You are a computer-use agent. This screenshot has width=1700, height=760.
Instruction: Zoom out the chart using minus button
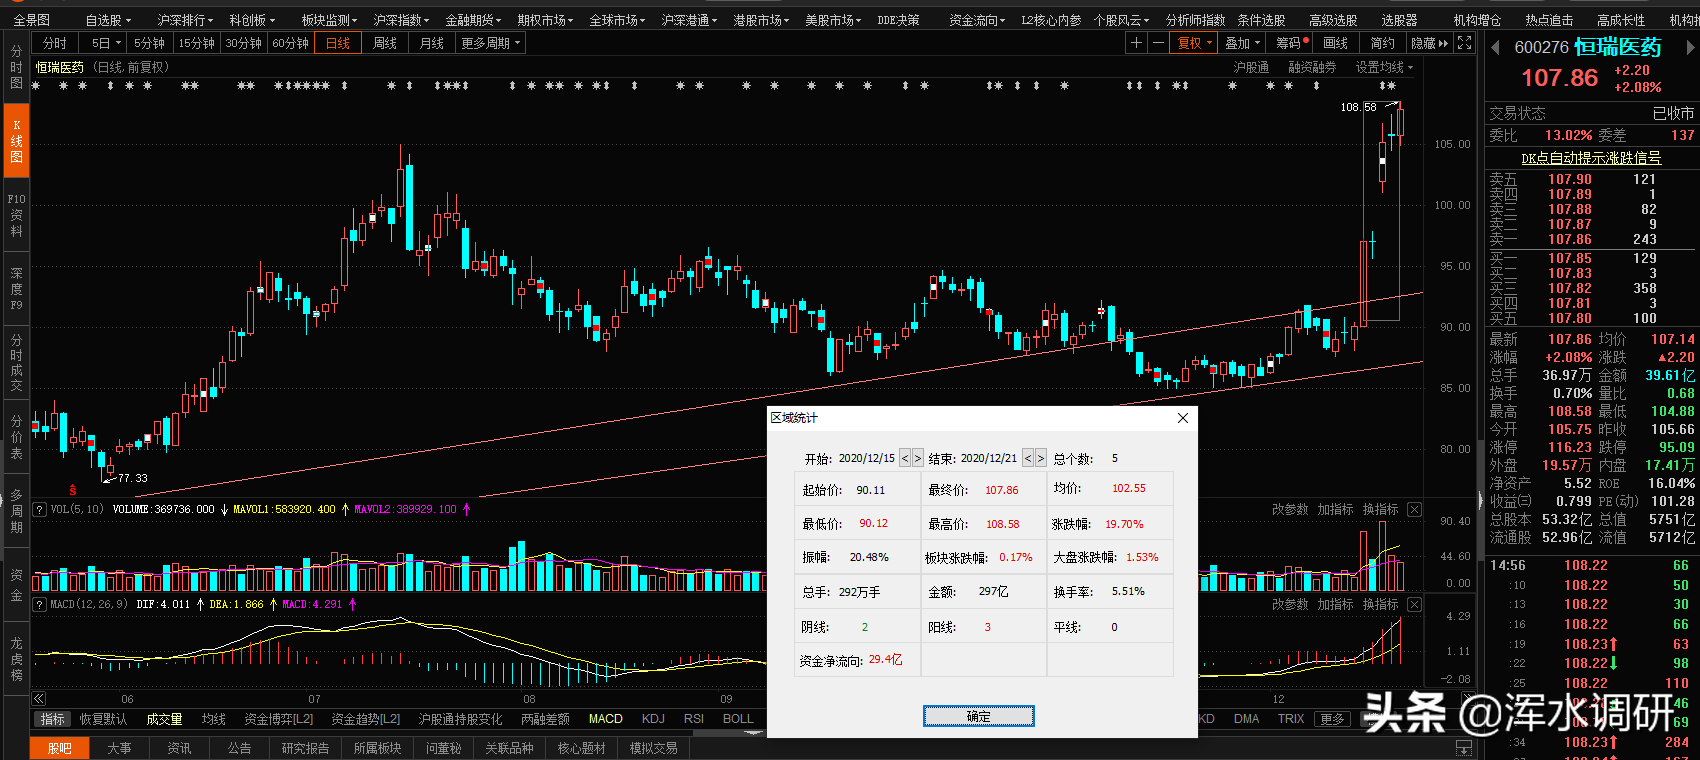[1158, 43]
